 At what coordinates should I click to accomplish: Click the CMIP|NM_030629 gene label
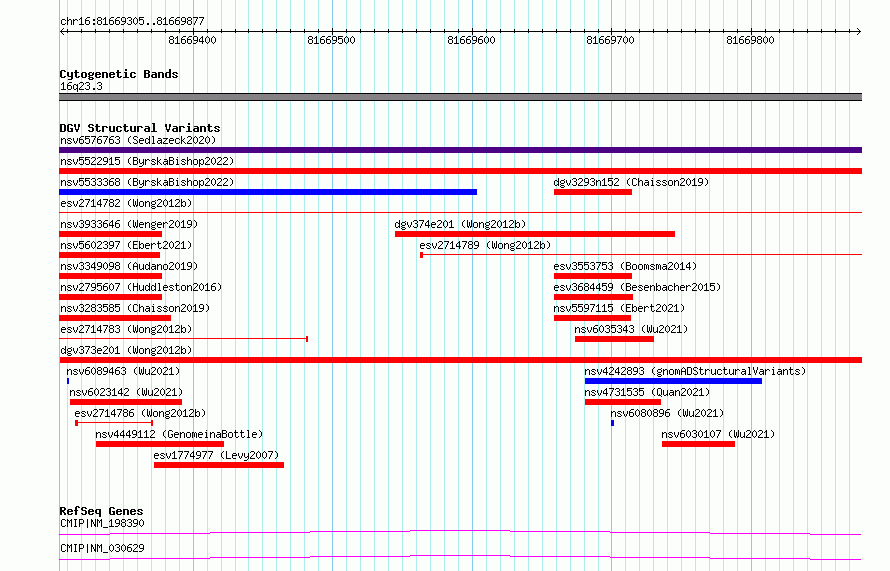[x=102, y=548]
